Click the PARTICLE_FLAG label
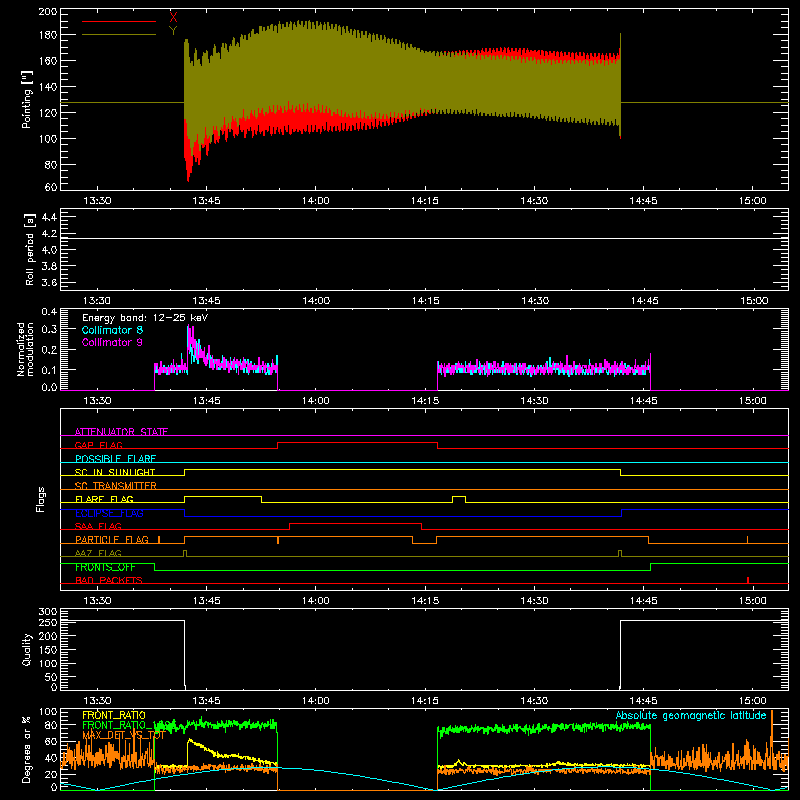Viewport: 800px width, 800px height. click(x=112, y=539)
